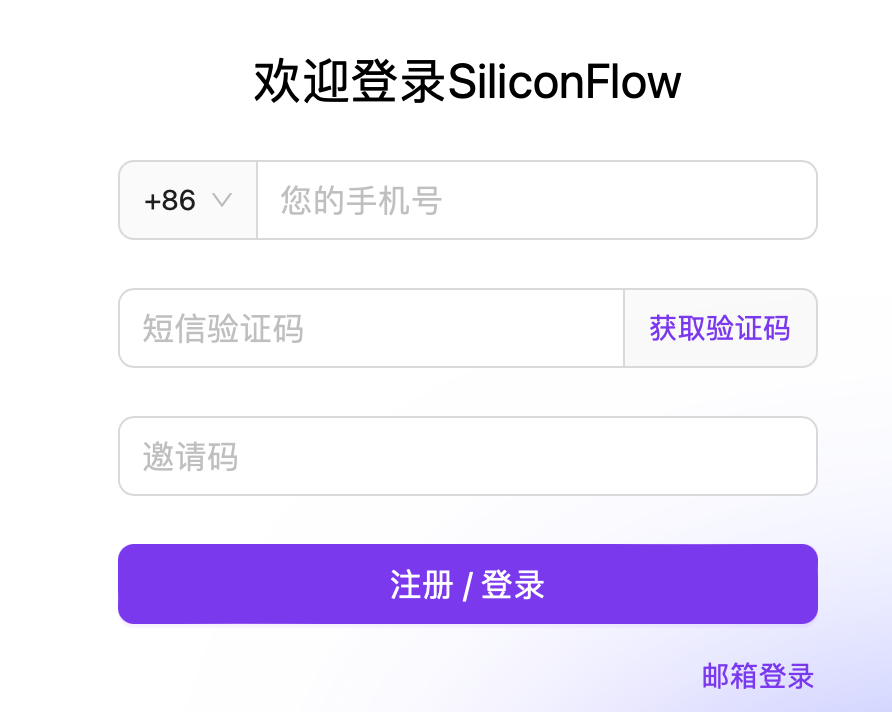892x712 pixels.
Task: Activate the SMS verification code box
Action: pos(370,328)
